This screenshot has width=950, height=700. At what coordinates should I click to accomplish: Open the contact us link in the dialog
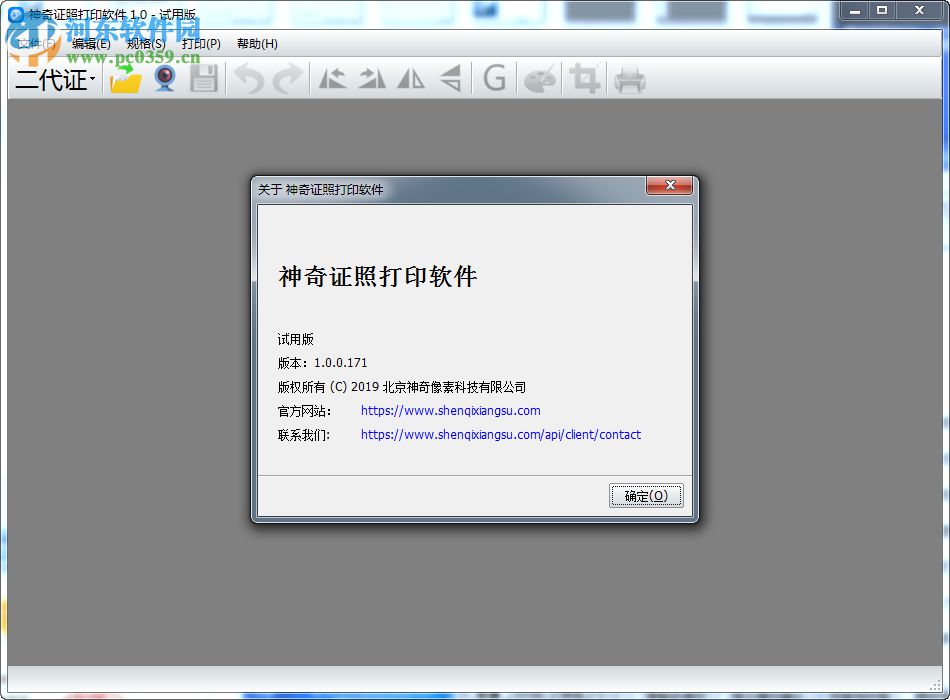[501, 434]
